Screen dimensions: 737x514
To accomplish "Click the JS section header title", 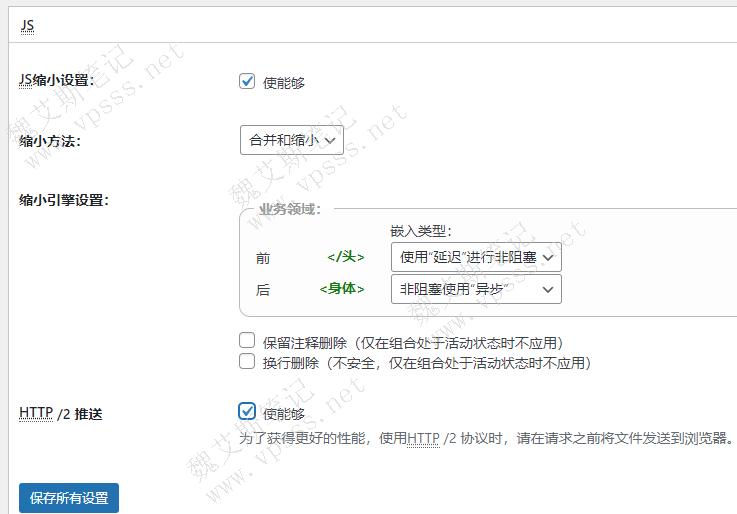I will pos(27,26).
